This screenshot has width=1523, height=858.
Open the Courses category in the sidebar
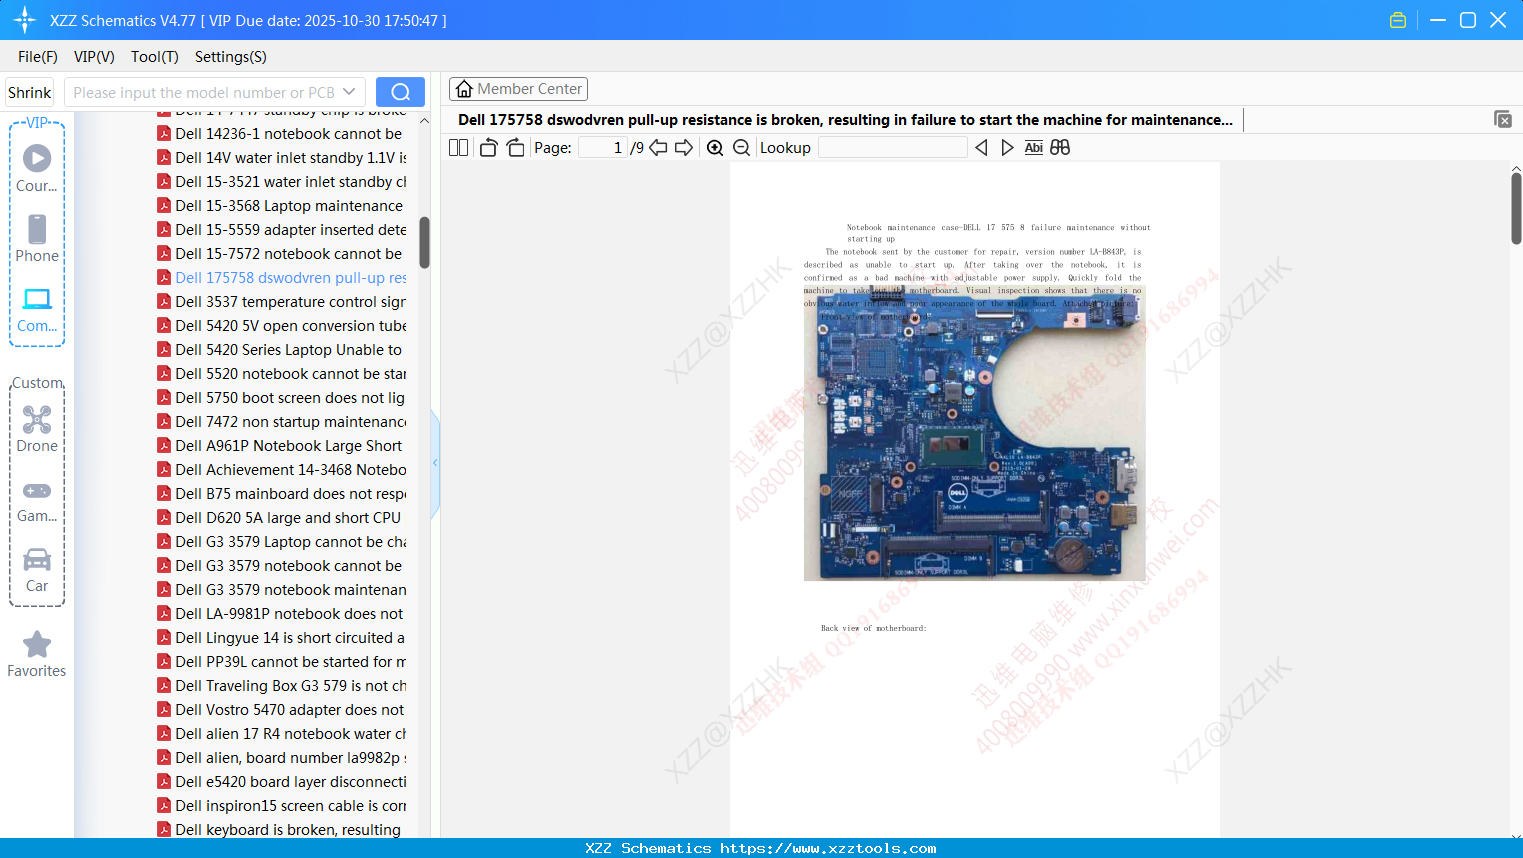[37, 168]
